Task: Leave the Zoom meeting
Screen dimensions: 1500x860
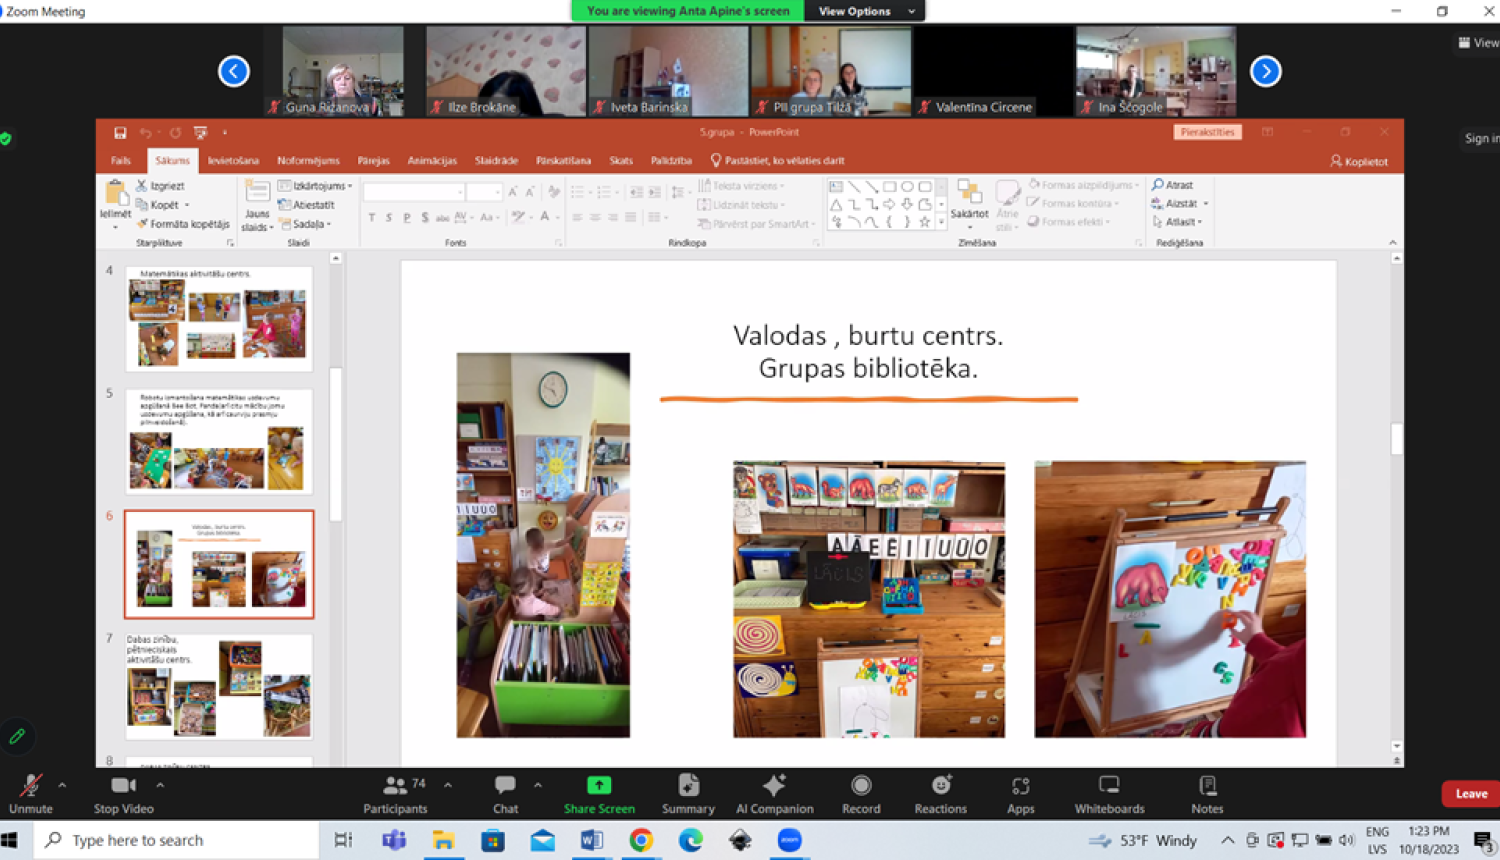Action: click(1470, 793)
